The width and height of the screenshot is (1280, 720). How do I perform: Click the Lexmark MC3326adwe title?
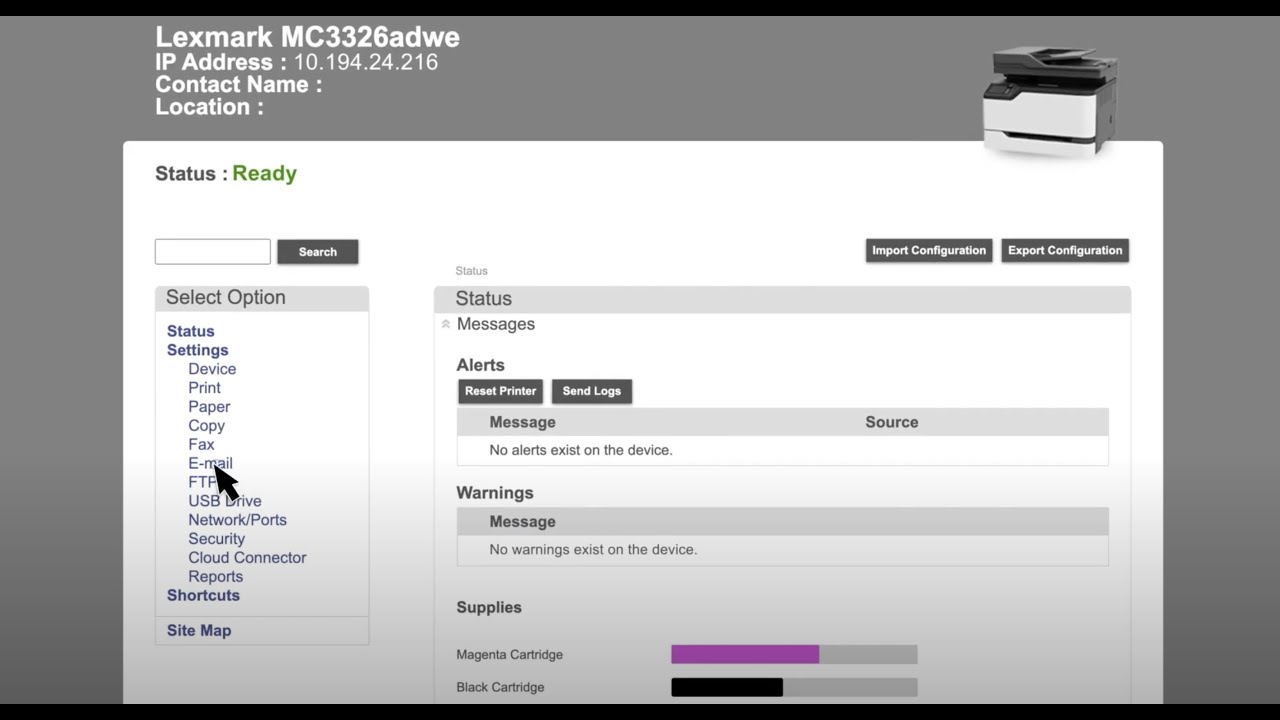tap(307, 37)
